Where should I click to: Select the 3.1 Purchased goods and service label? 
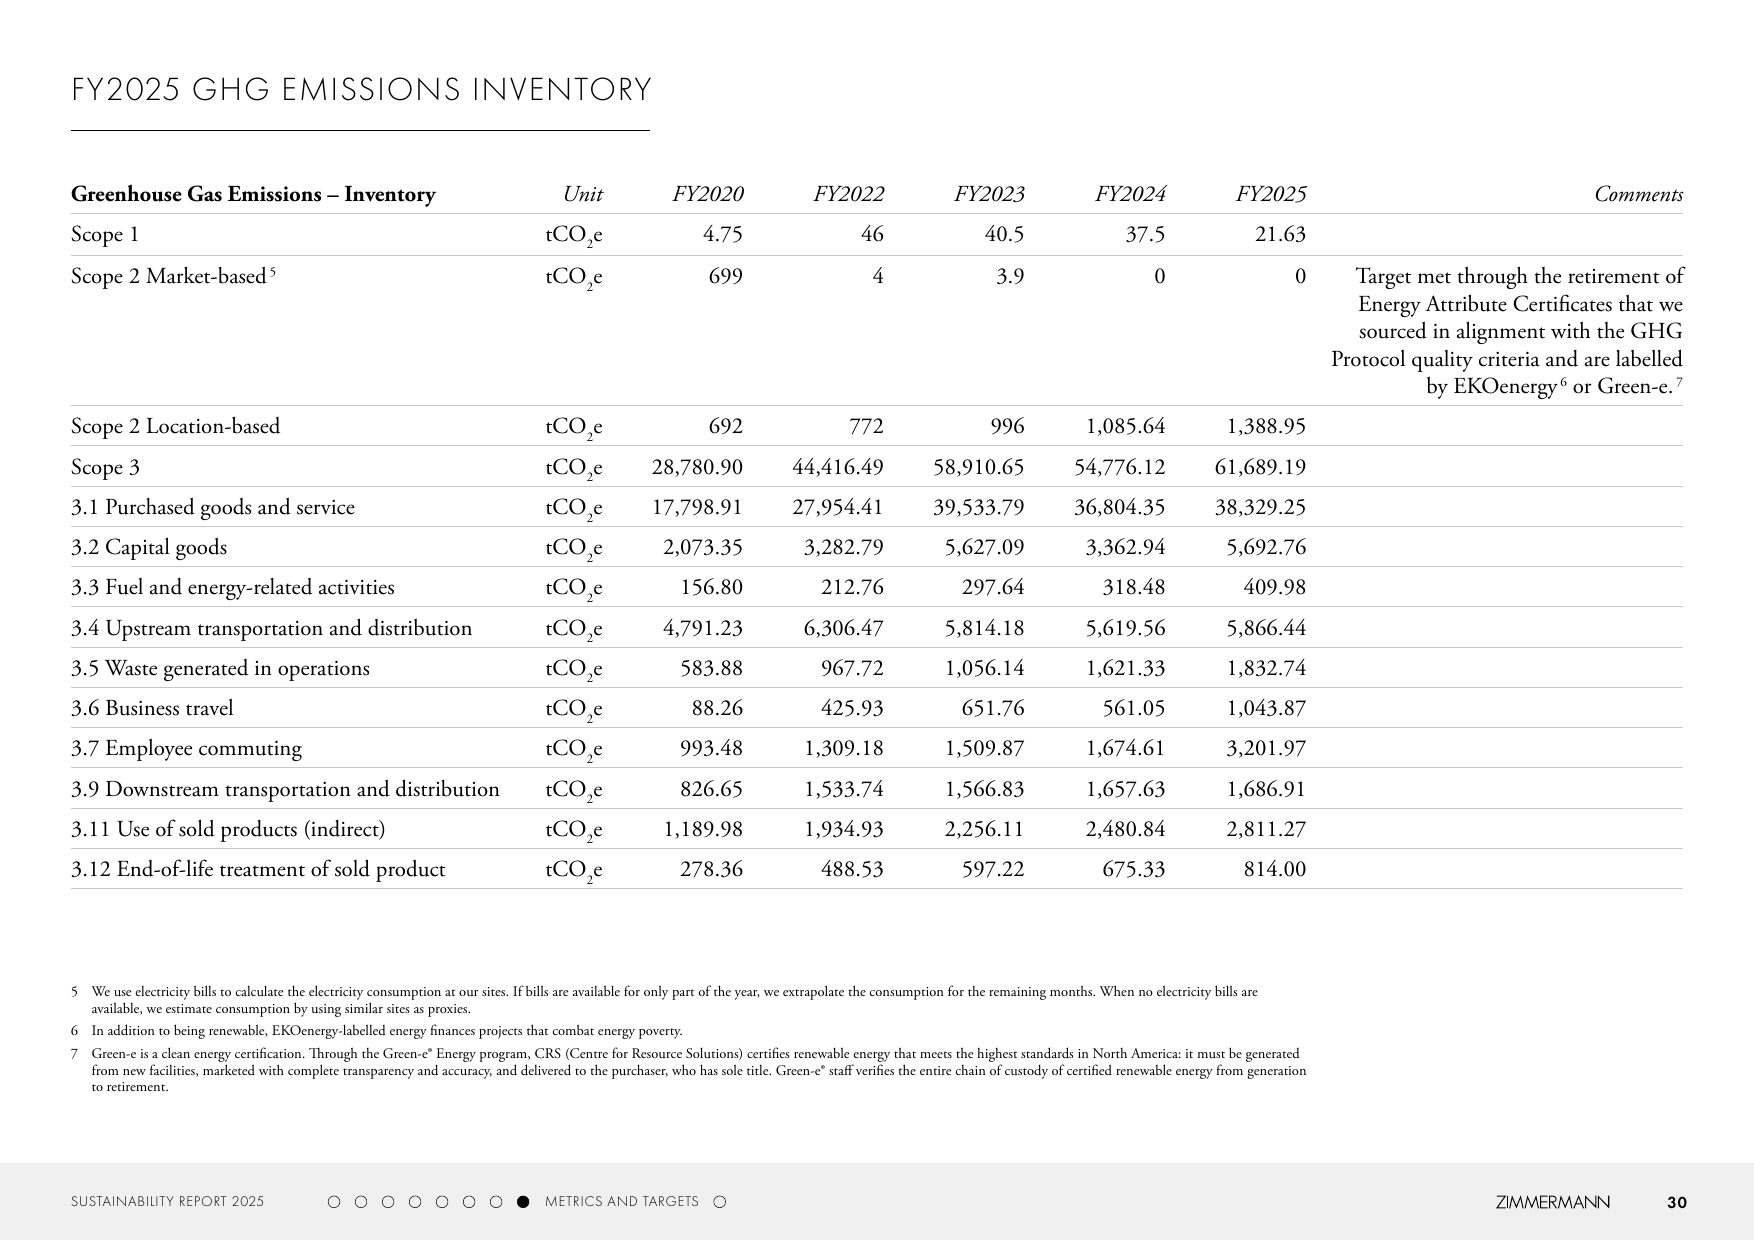(213, 508)
